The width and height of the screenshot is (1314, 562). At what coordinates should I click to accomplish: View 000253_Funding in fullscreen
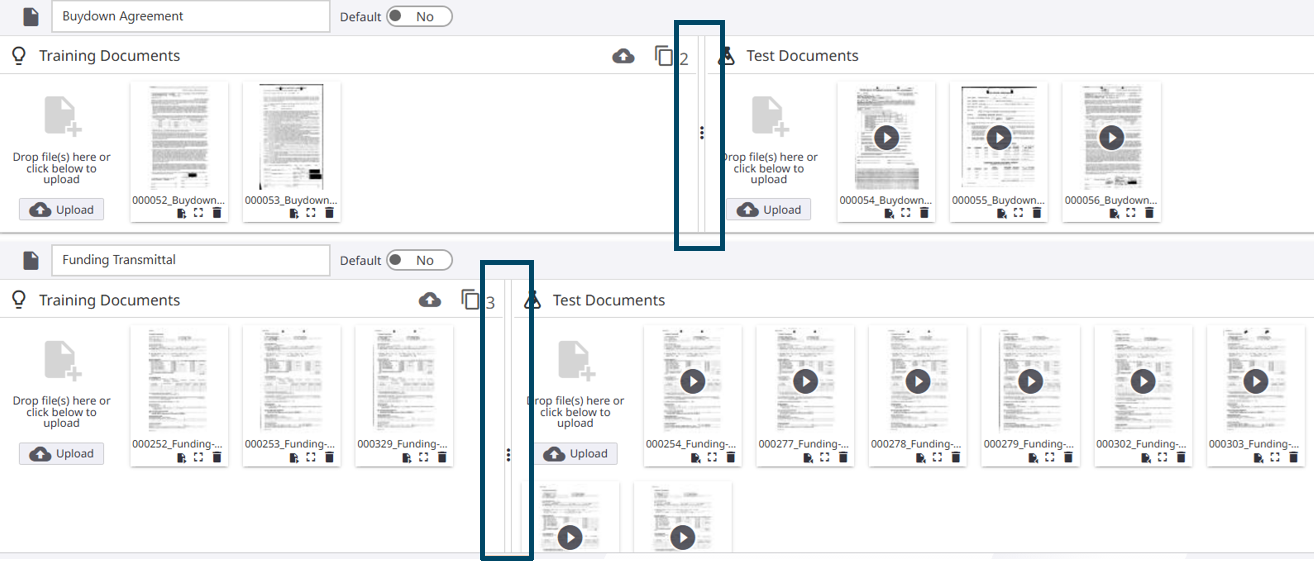(311, 457)
